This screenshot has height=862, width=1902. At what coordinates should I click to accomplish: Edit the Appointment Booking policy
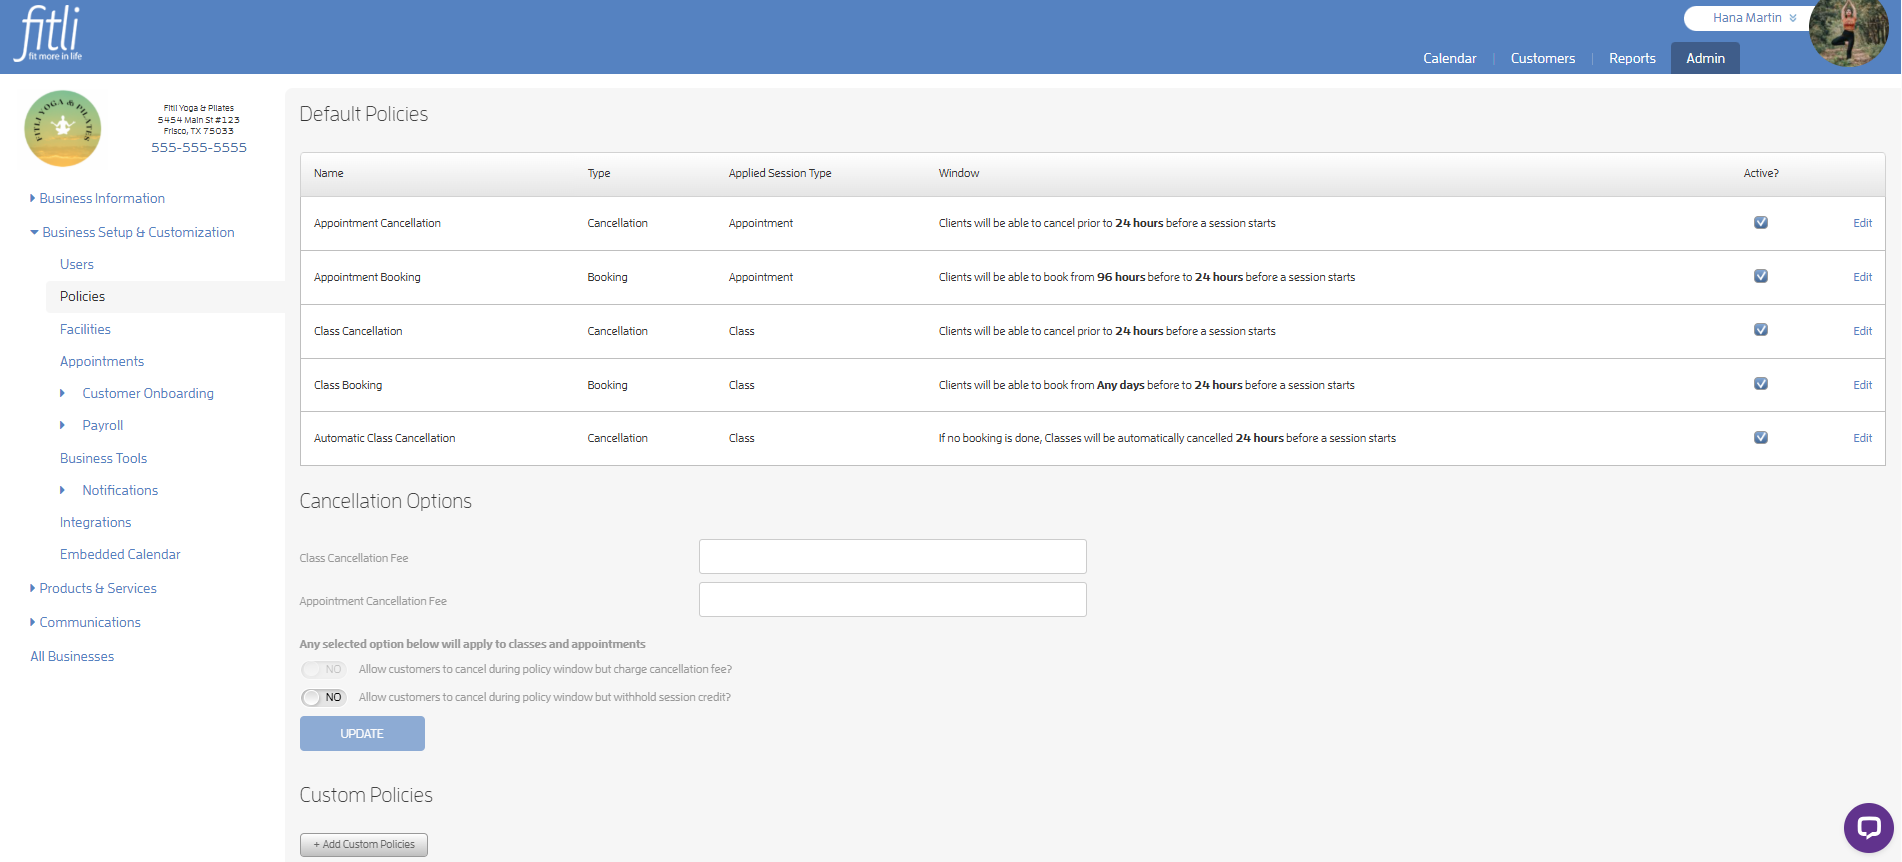[x=1862, y=277]
